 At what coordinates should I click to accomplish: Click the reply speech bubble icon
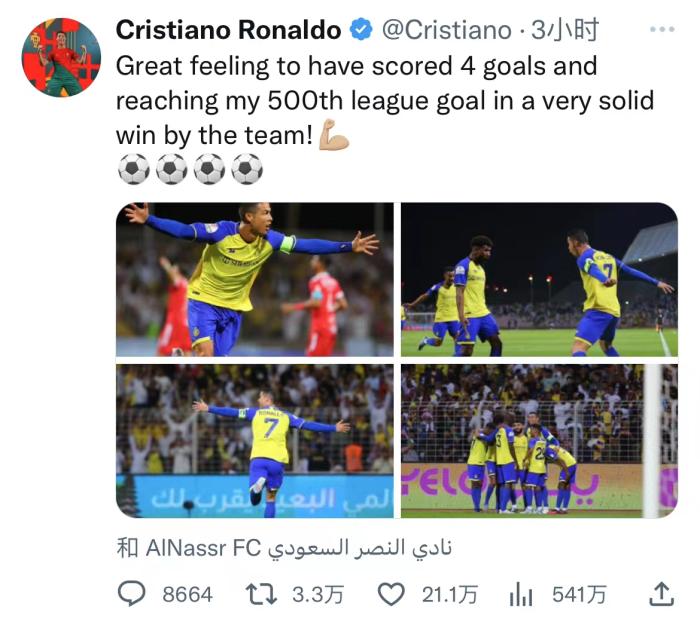132,594
